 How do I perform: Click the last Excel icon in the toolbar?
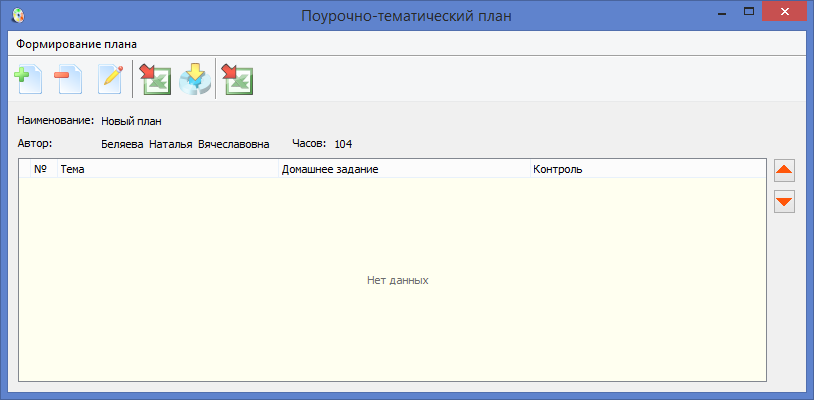(x=237, y=79)
